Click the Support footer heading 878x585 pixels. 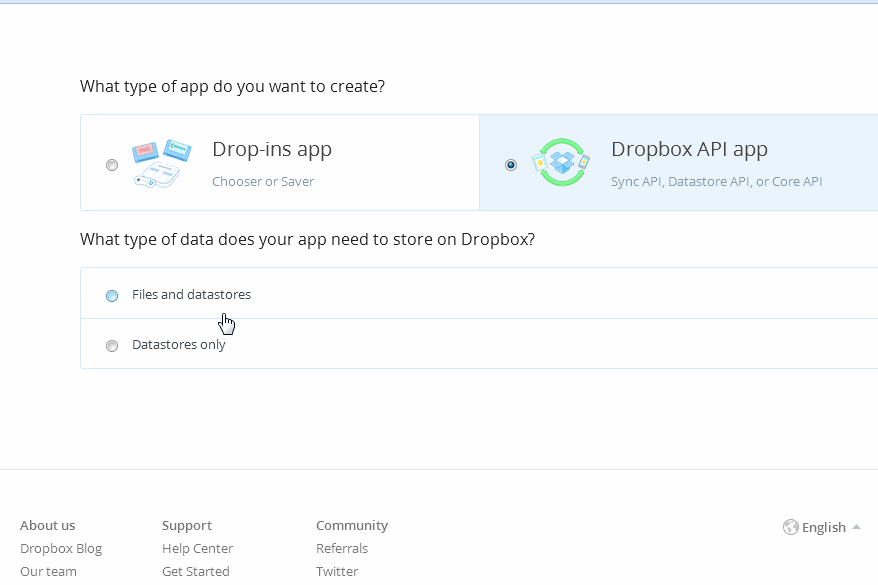[187, 526]
